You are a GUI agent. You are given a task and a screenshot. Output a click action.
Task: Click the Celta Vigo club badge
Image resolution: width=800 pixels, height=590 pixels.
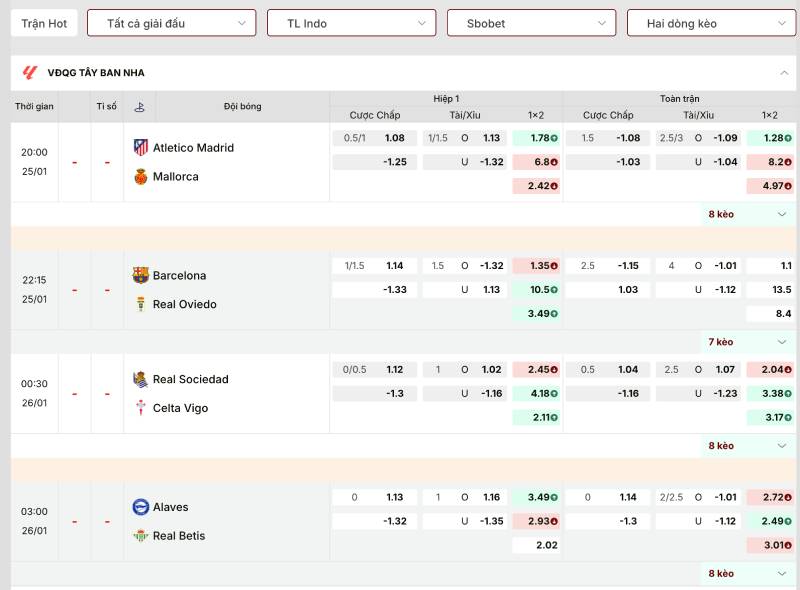point(140,408)
